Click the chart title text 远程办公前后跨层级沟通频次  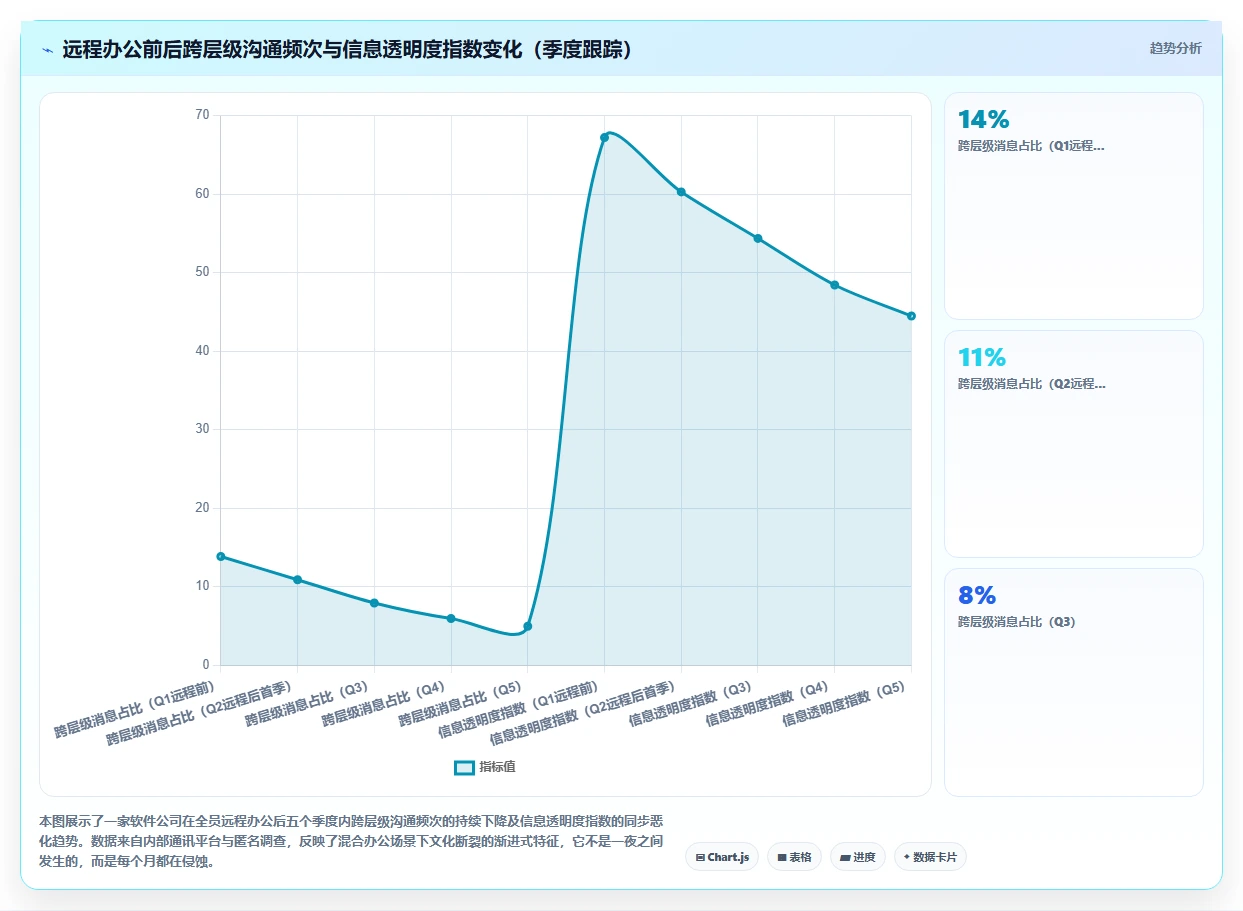192,50
